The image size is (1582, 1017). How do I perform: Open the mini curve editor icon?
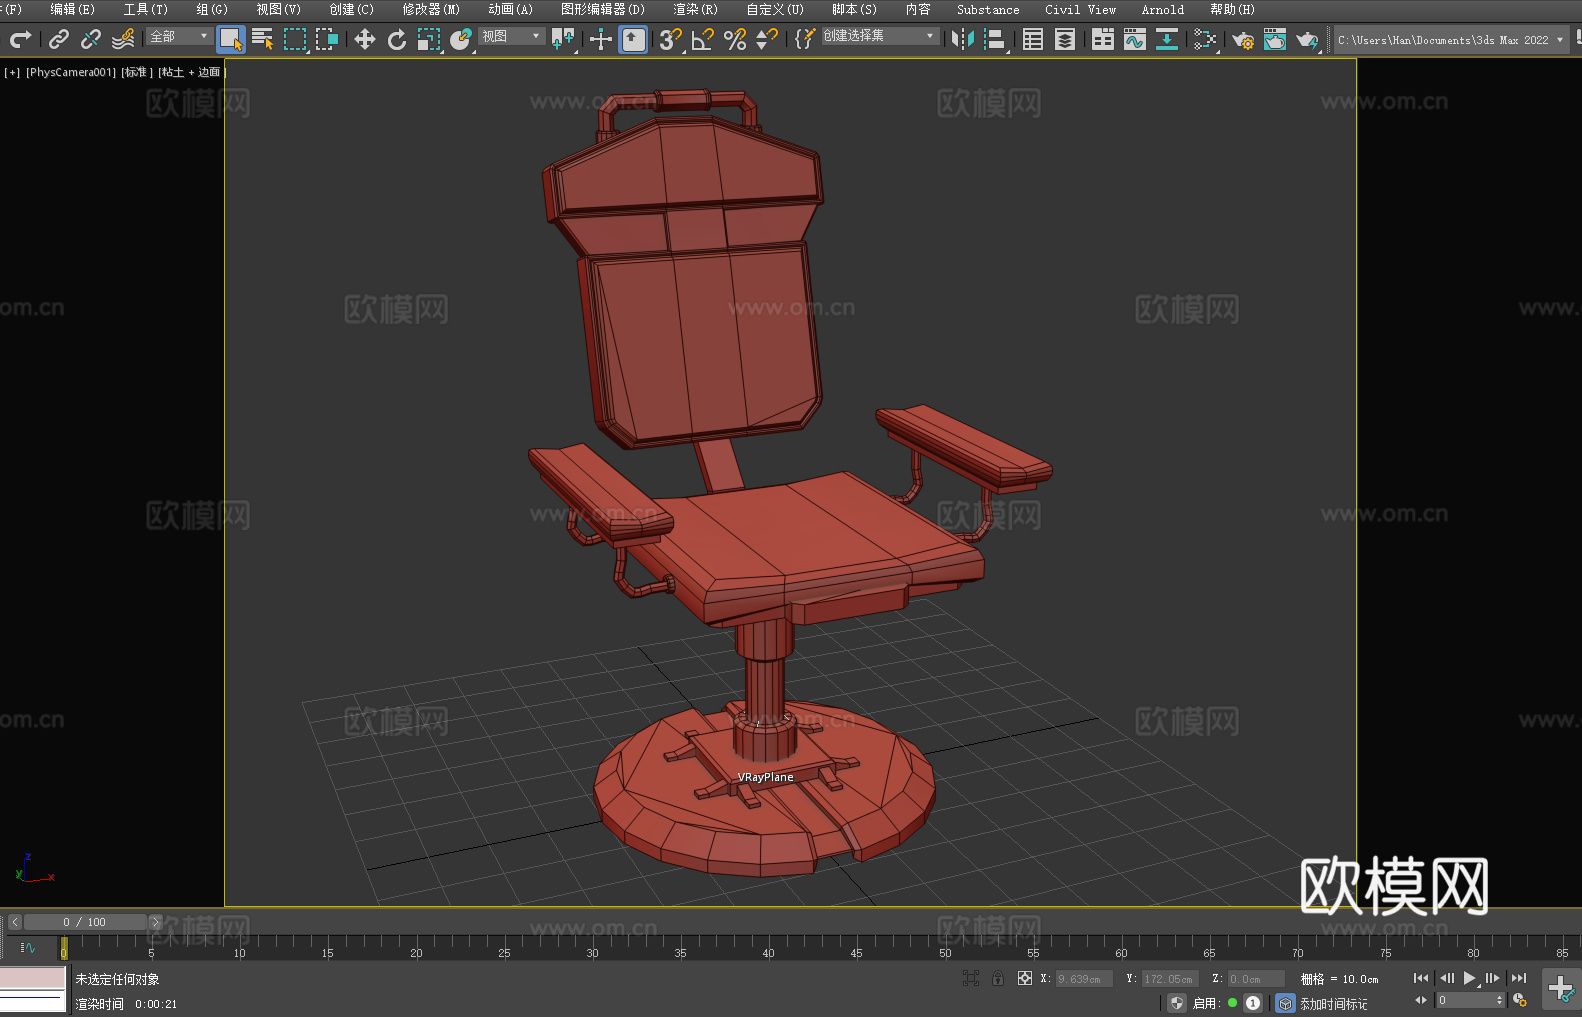click(28, 947)
